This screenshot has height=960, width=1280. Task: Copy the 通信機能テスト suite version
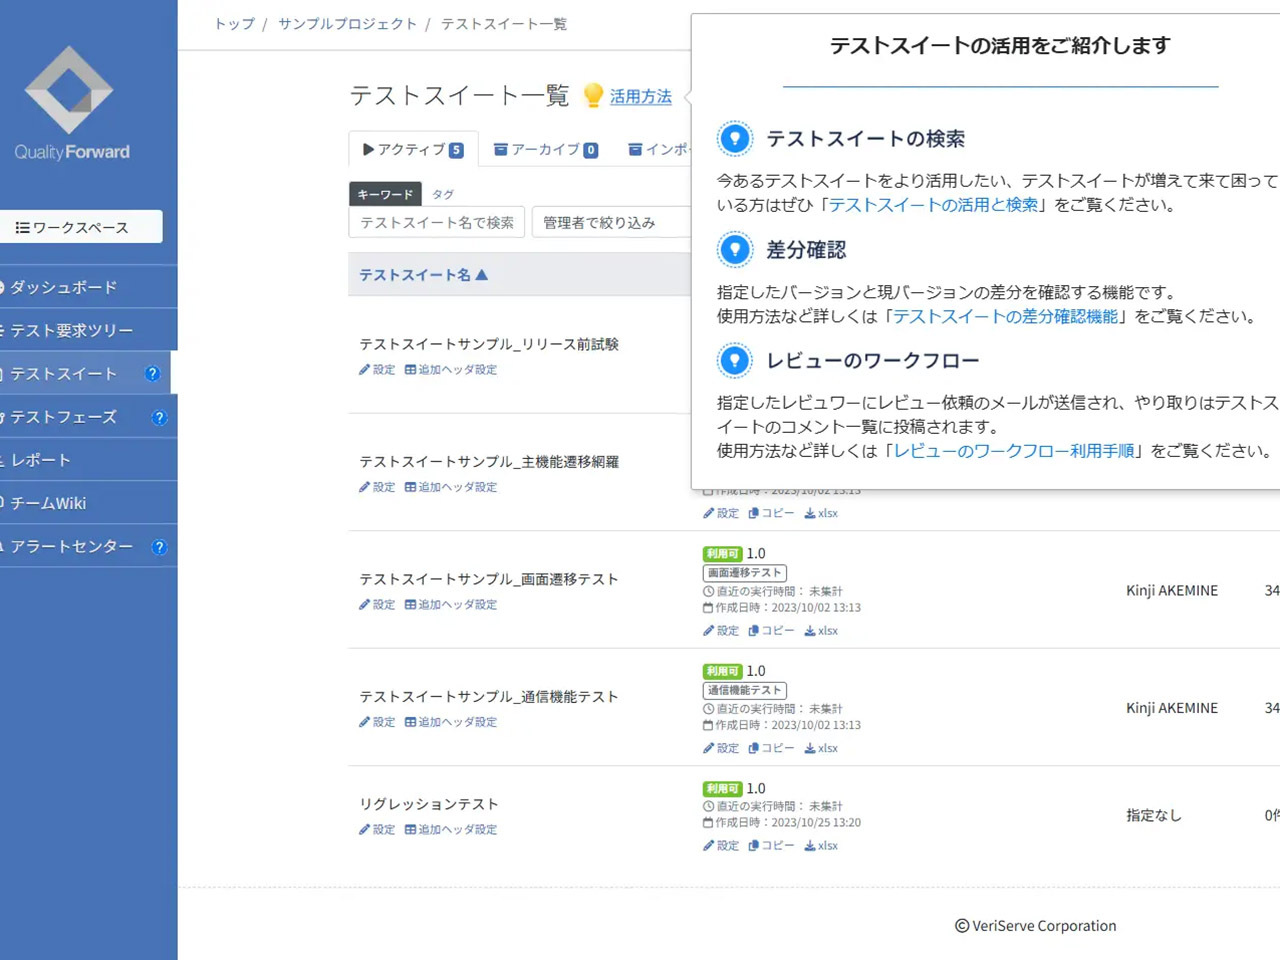click(771, 748)
